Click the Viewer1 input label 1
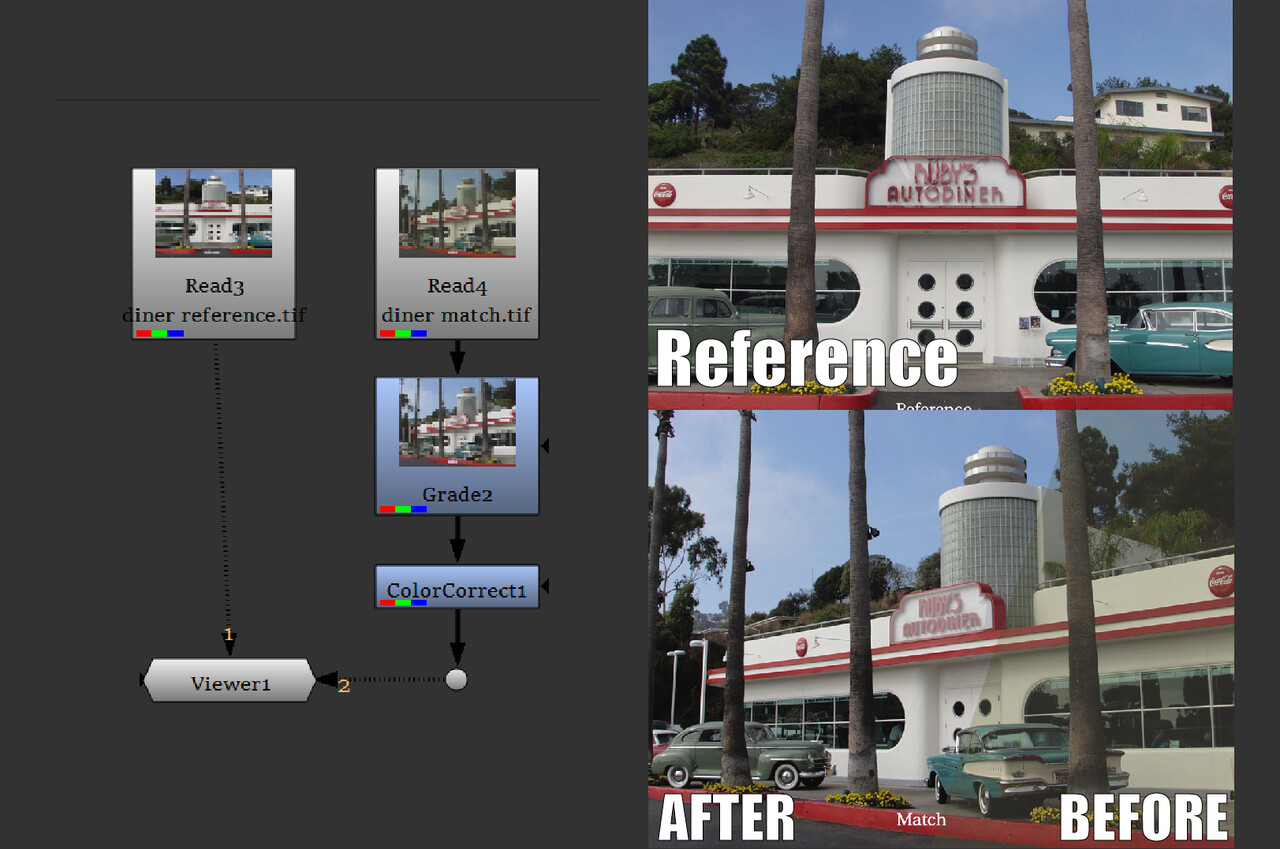 (228, 634)
